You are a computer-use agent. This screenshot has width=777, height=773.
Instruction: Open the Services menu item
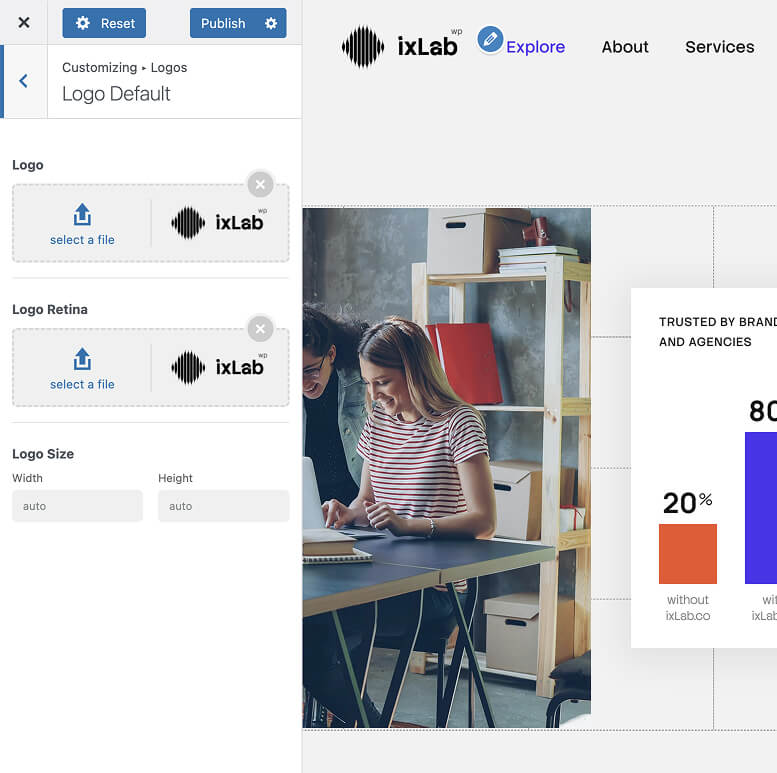coord(719,47)
